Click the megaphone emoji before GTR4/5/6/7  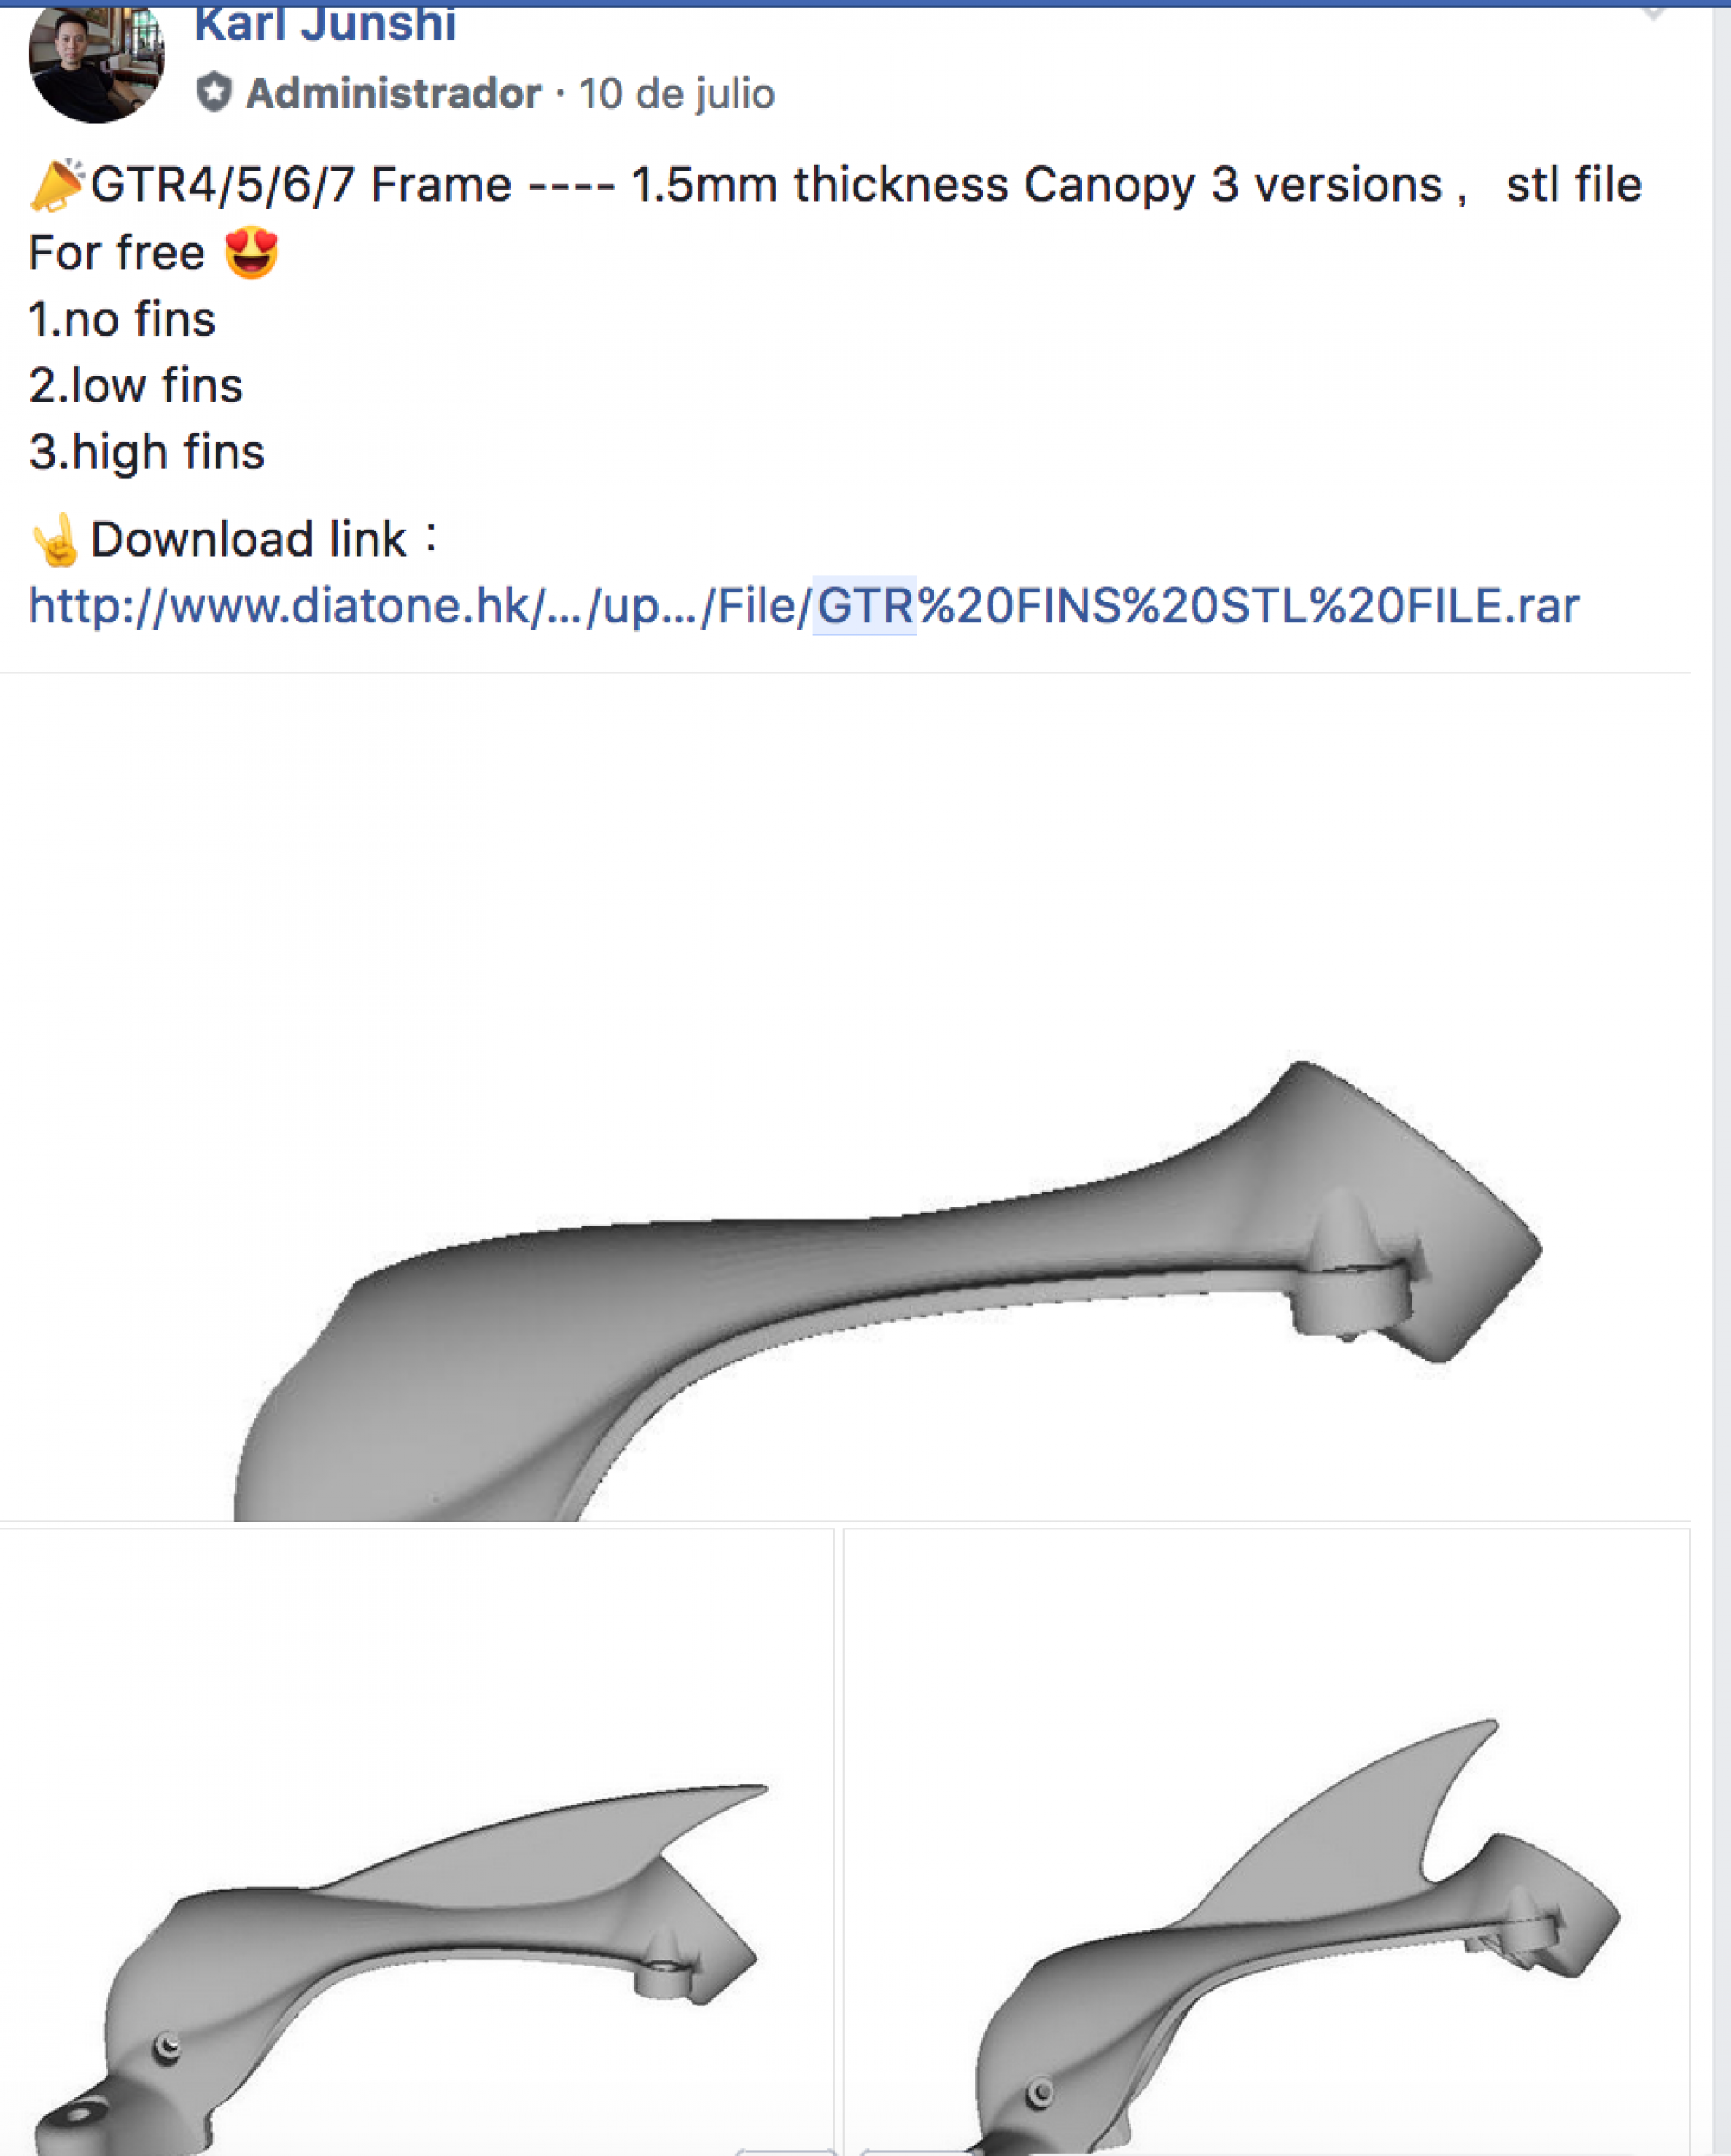click(57, 185)
